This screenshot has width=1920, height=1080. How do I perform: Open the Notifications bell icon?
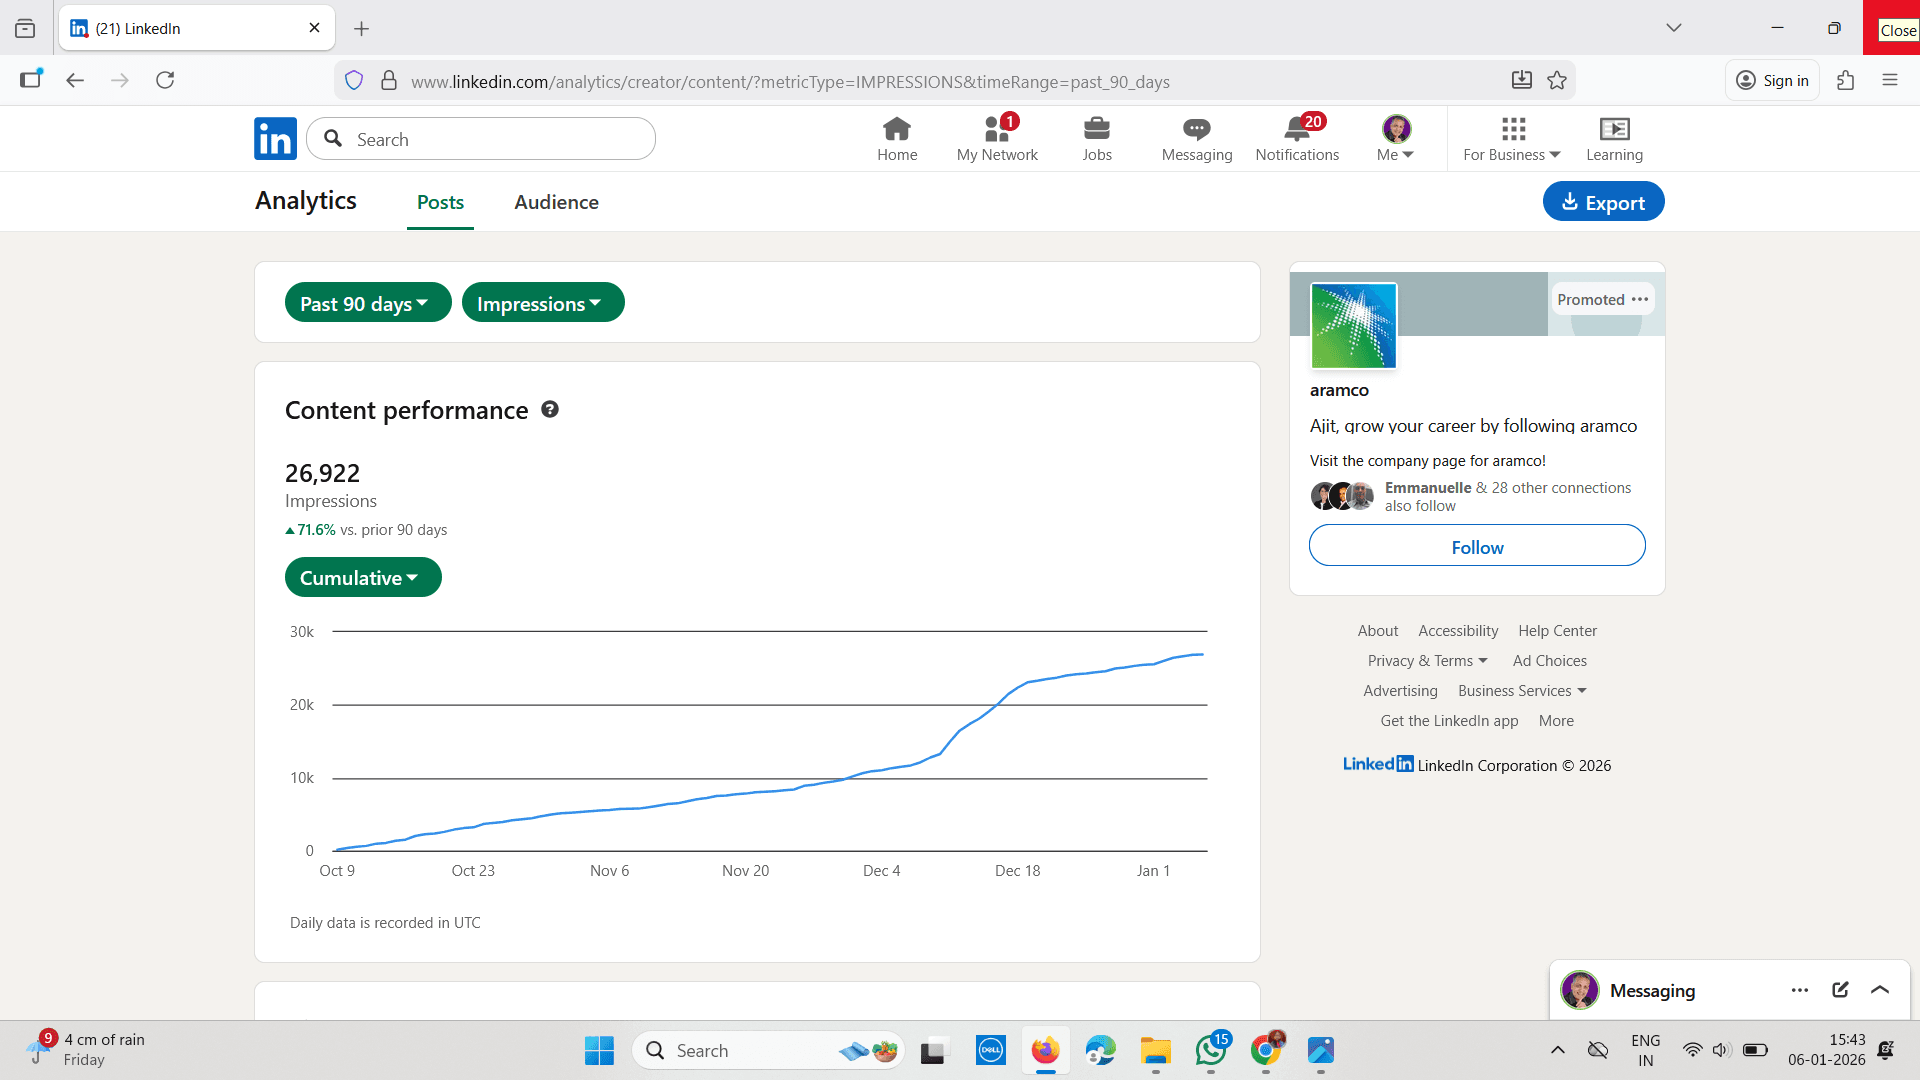point(1297,129)
